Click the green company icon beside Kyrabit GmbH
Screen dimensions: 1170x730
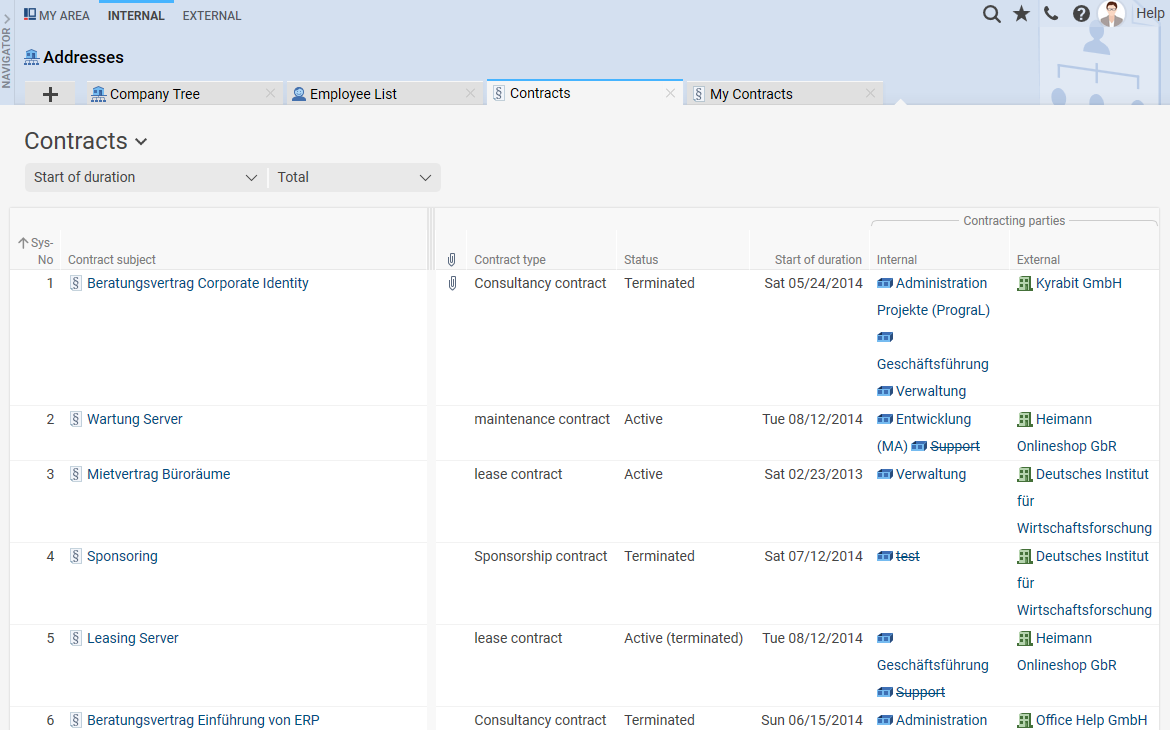1025,283
